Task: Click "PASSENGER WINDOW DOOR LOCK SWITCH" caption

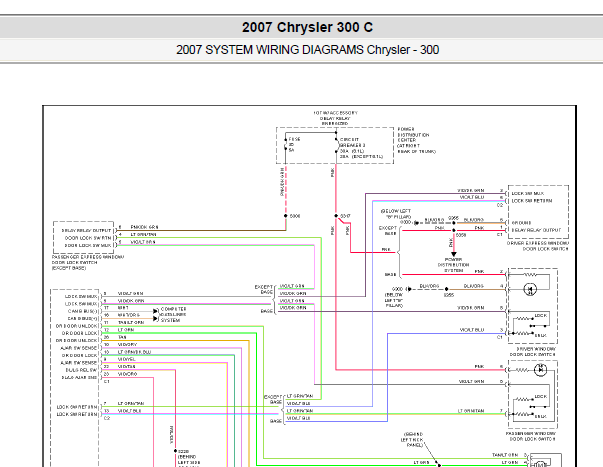Action: pos(531,436)
